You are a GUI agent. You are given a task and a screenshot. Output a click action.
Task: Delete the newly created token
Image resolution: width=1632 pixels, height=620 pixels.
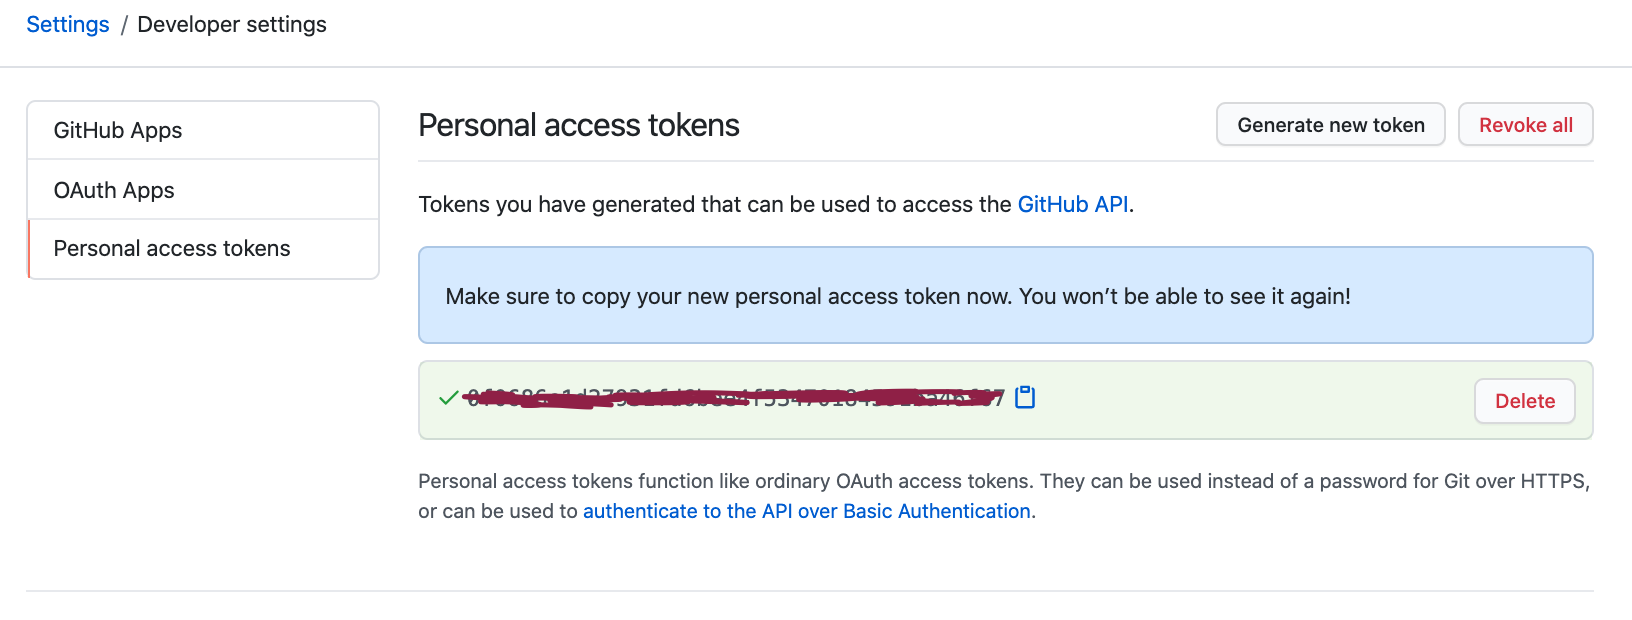coord(1524,401)
